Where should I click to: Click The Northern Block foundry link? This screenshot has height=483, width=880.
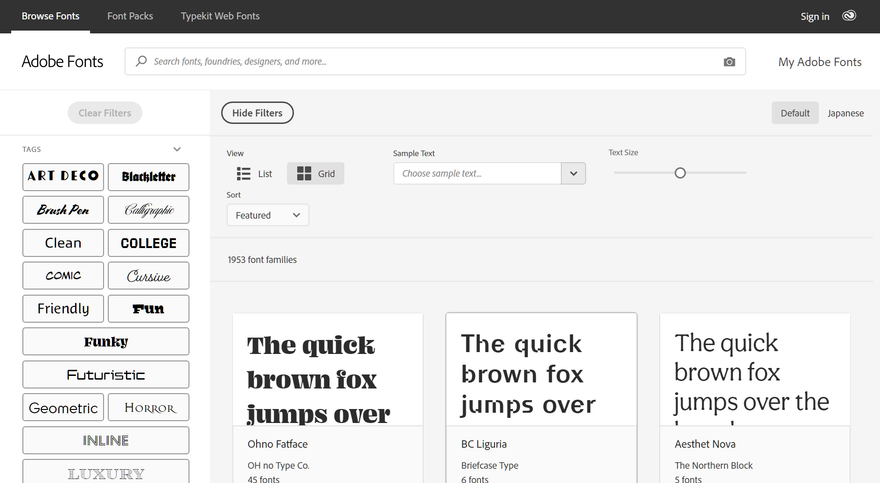pos(714,465)
